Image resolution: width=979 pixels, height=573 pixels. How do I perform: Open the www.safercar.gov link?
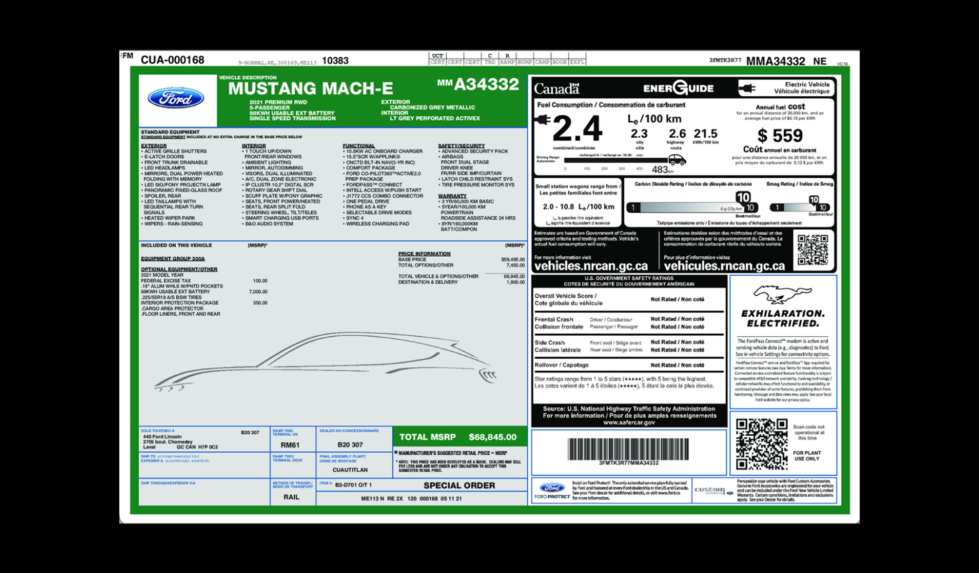coord(629,423)
